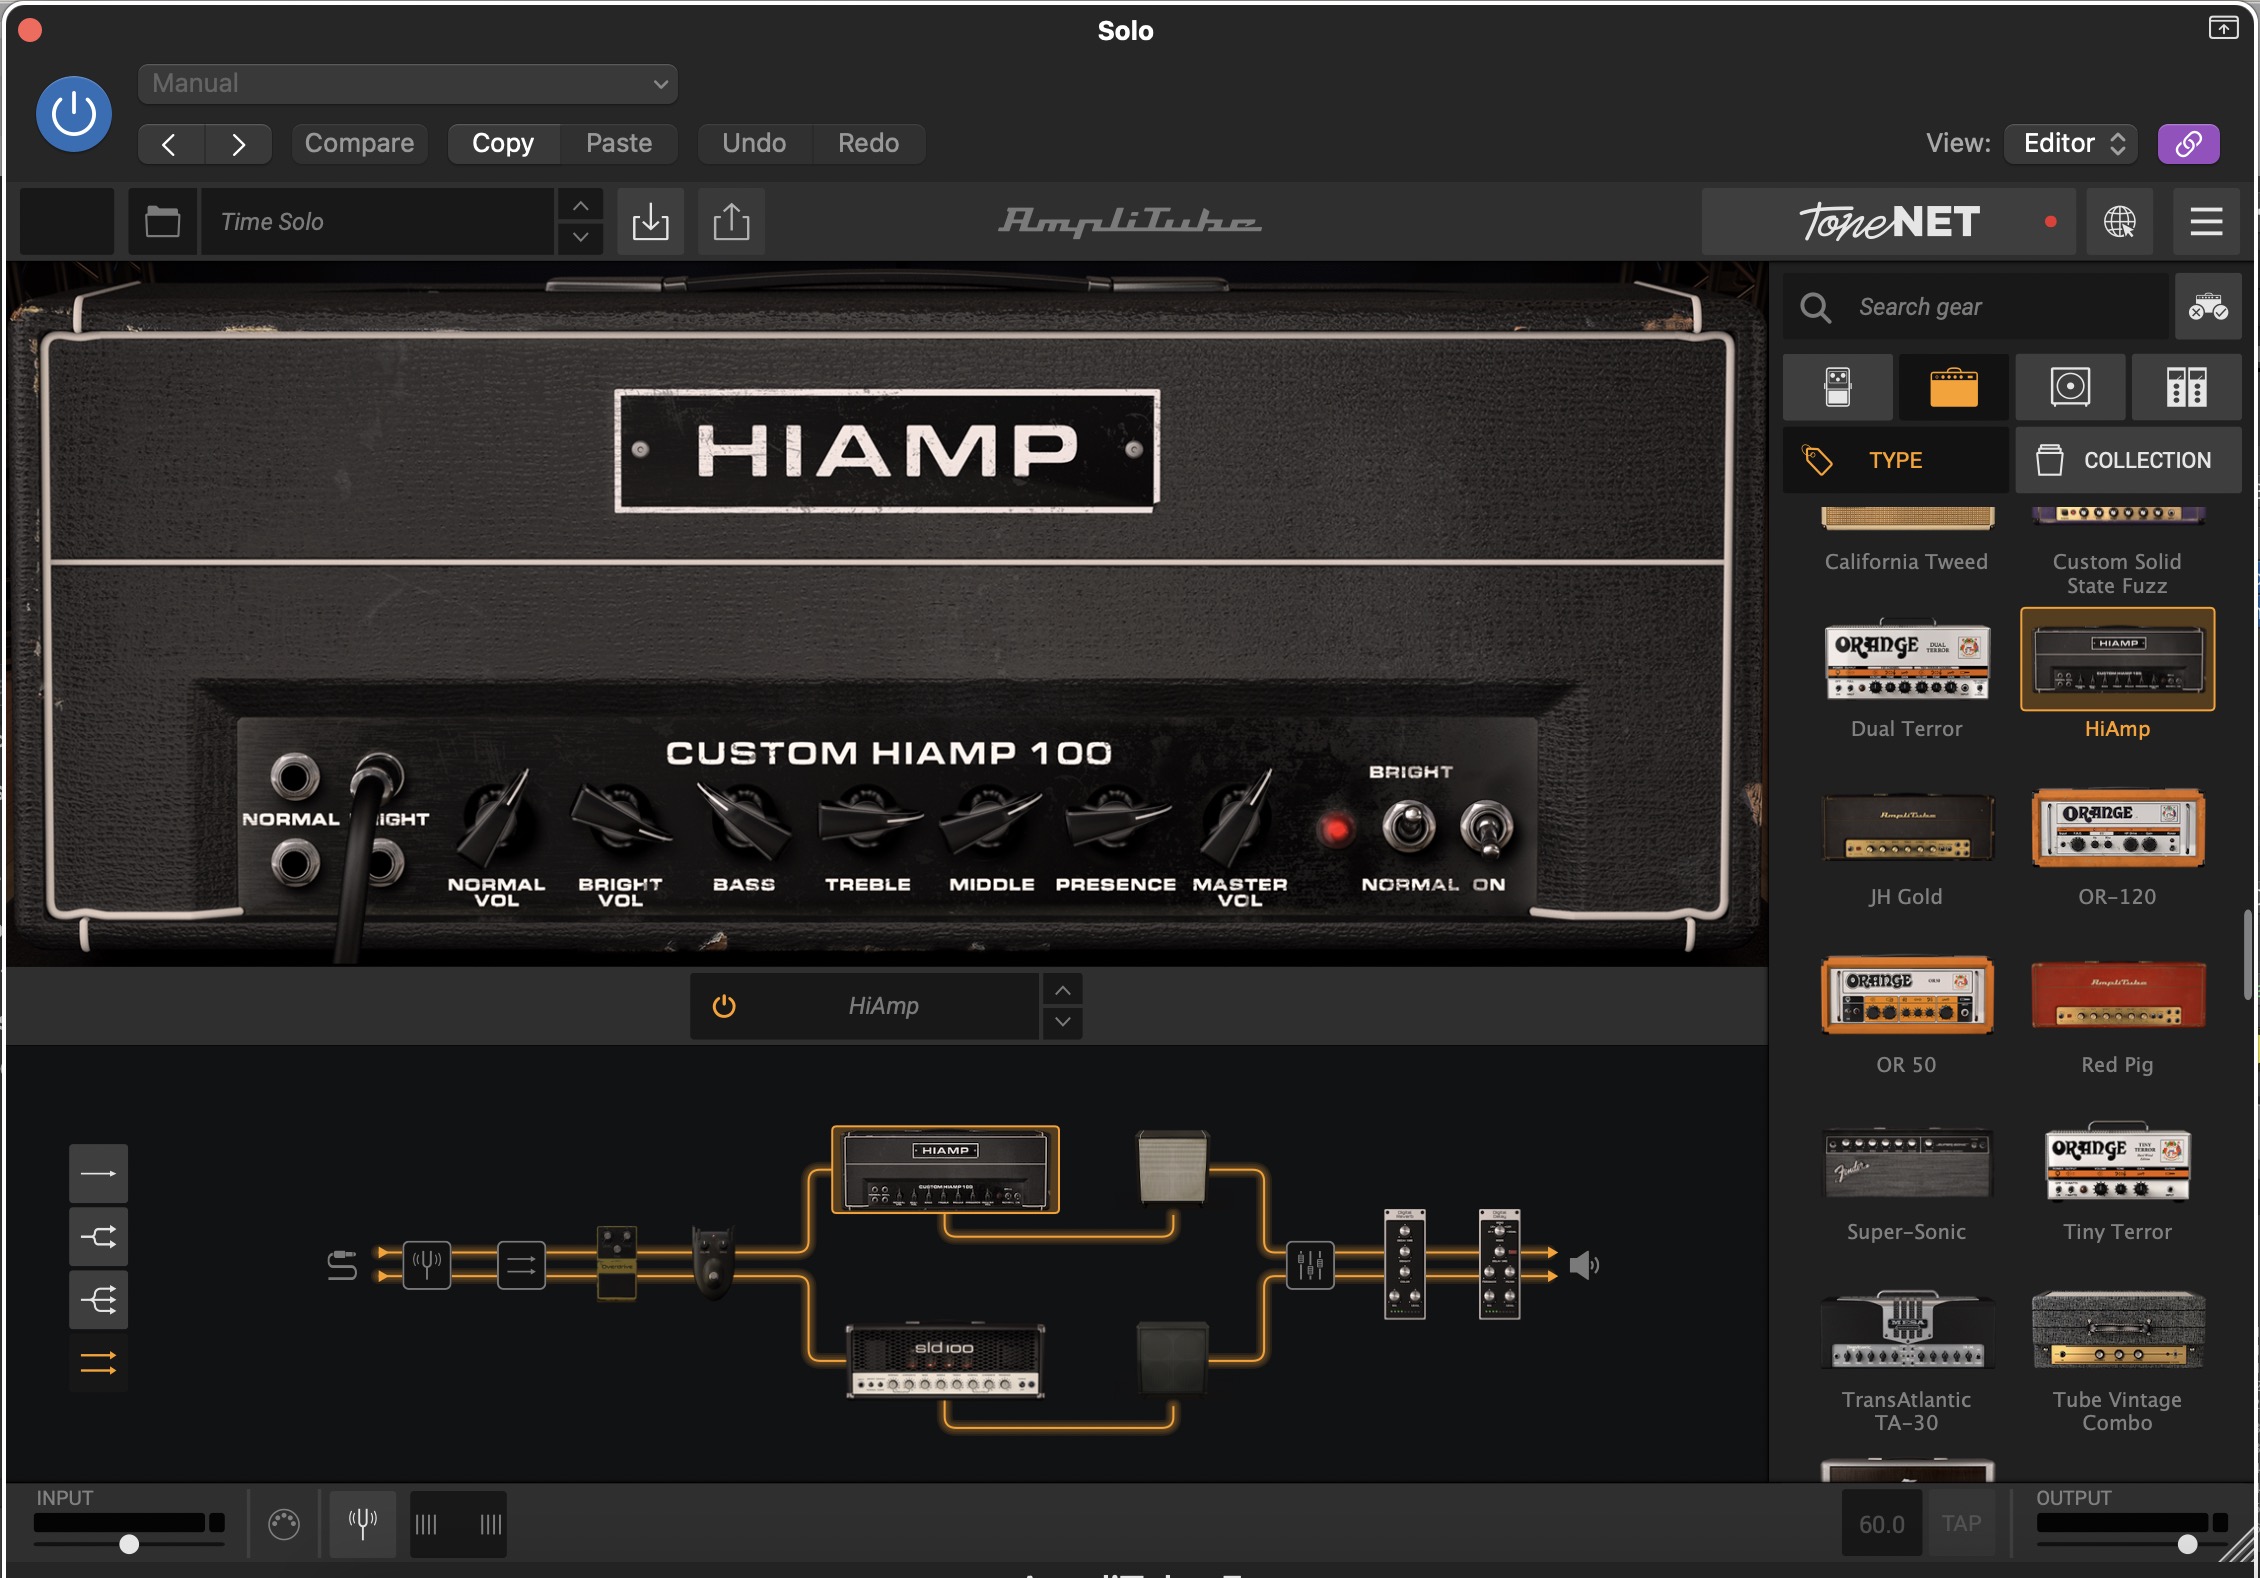2260x1578 pixels.
Task: Open the View Editor dropdown
Action: pyautogui.click(x=2071, y=143)
